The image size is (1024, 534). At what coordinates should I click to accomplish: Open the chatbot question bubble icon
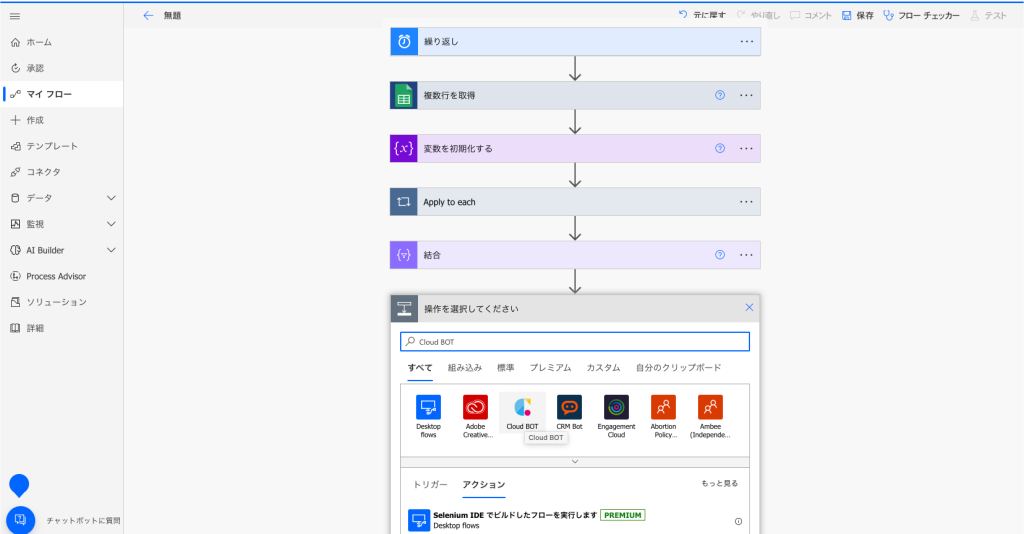coord(20,520)
